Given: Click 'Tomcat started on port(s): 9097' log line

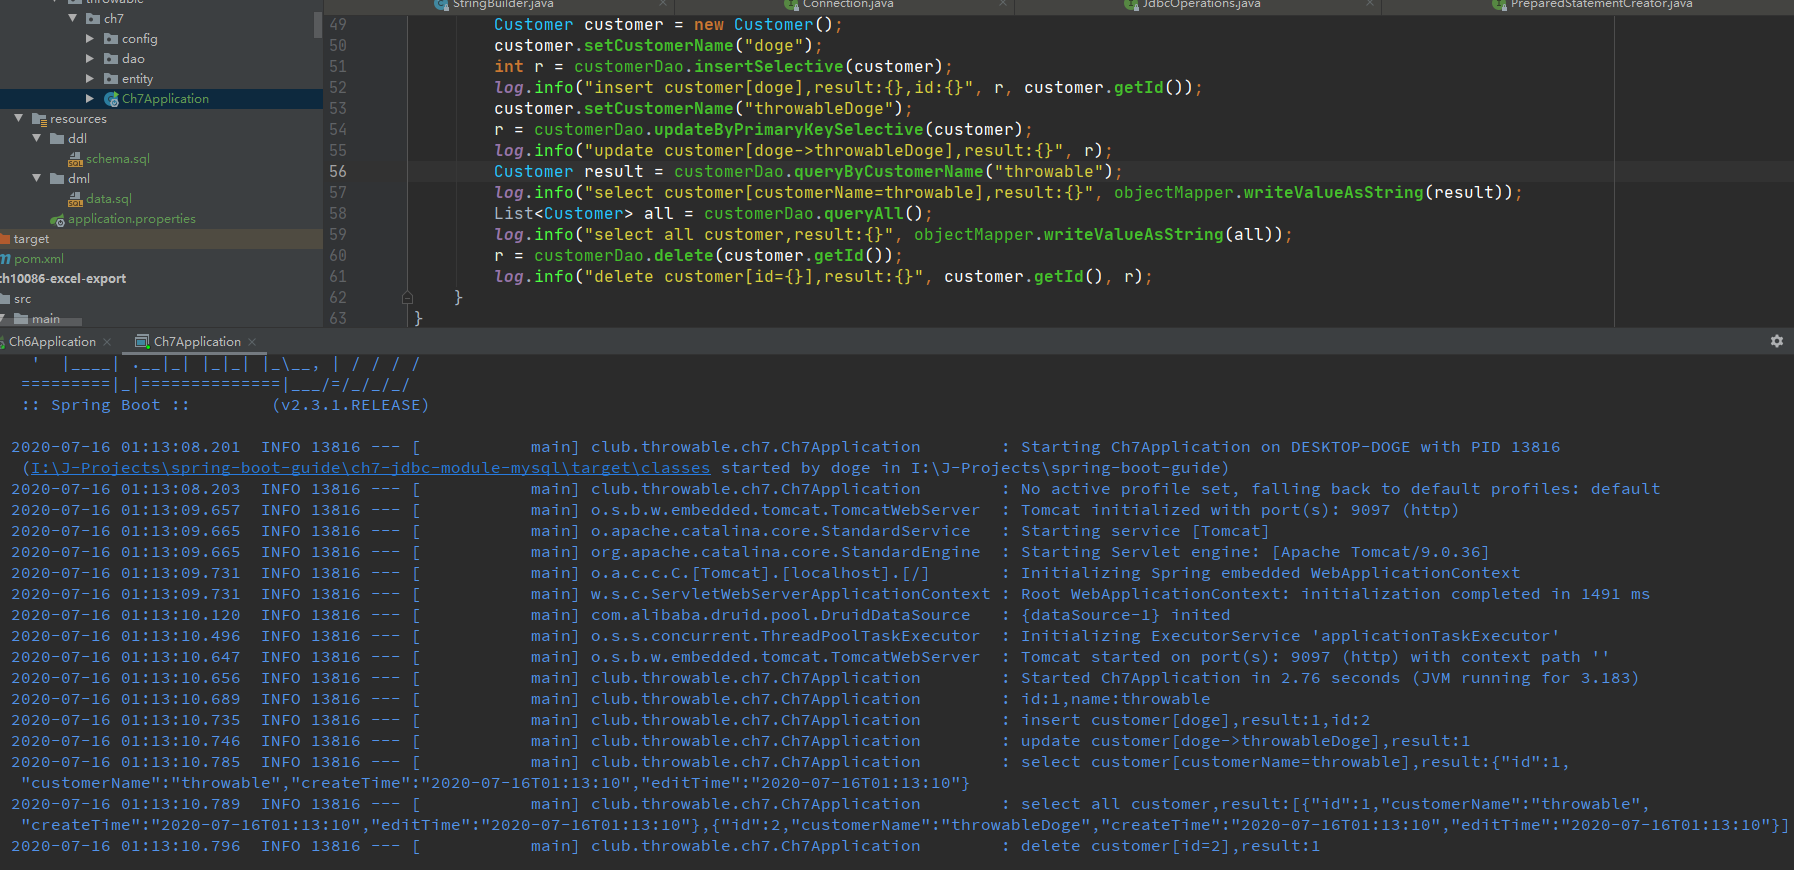Looking at the screenshot, I should click(1315, 657).
